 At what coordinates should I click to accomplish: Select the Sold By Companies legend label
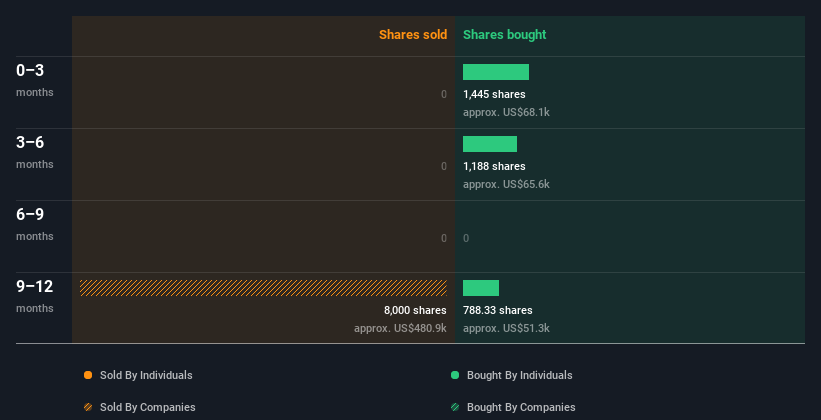click(148, 407)
